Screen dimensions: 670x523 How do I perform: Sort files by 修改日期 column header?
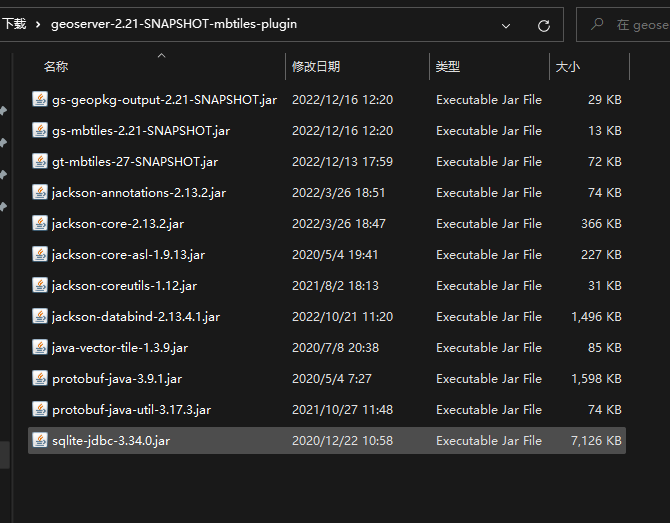pyautogui.click(x=316, y=67)
